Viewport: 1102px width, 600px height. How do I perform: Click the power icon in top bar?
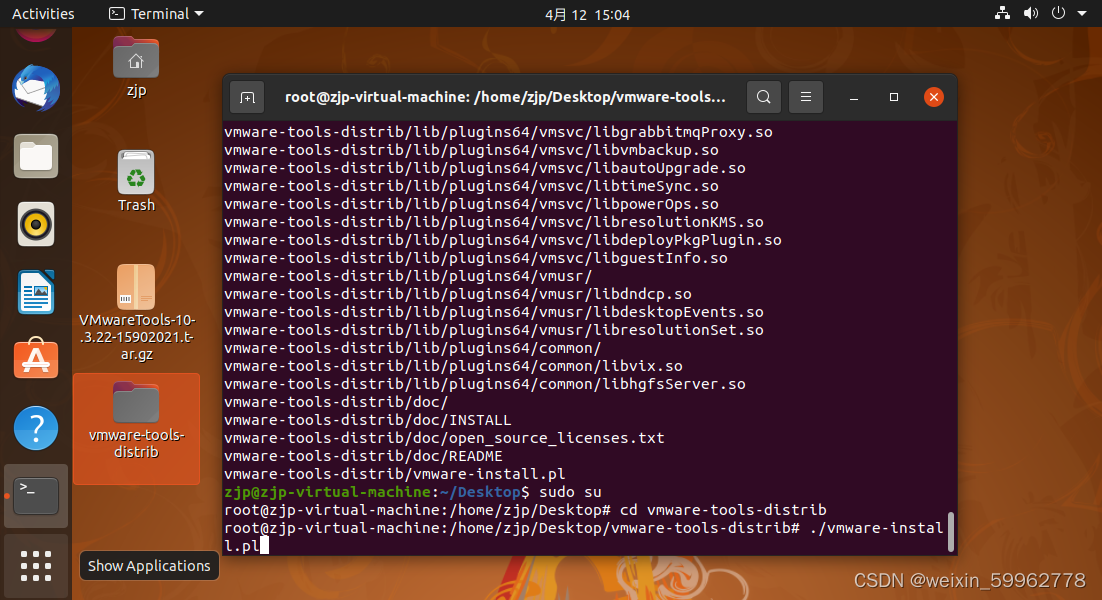(1058, 13)
